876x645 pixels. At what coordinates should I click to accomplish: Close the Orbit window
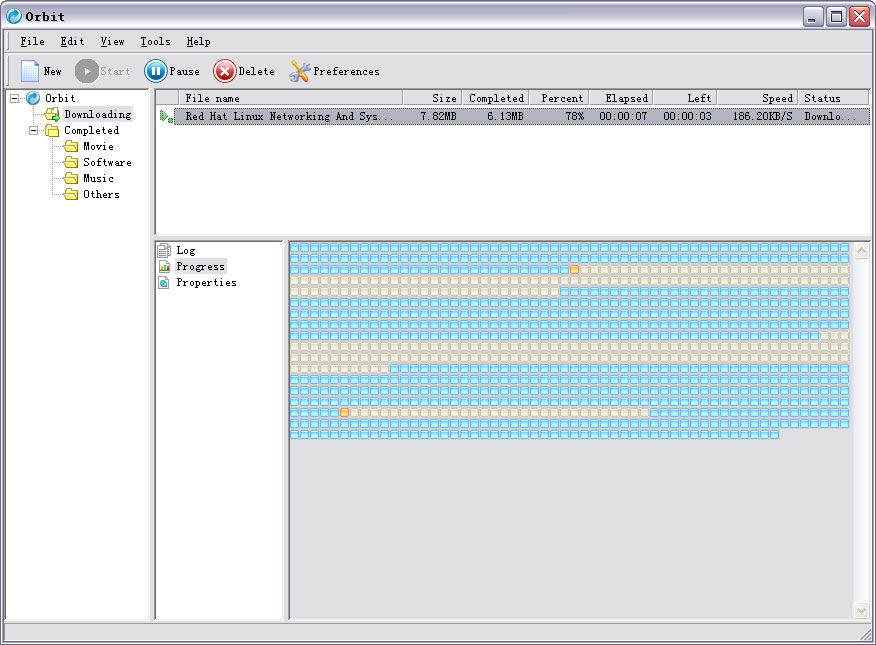859,17
